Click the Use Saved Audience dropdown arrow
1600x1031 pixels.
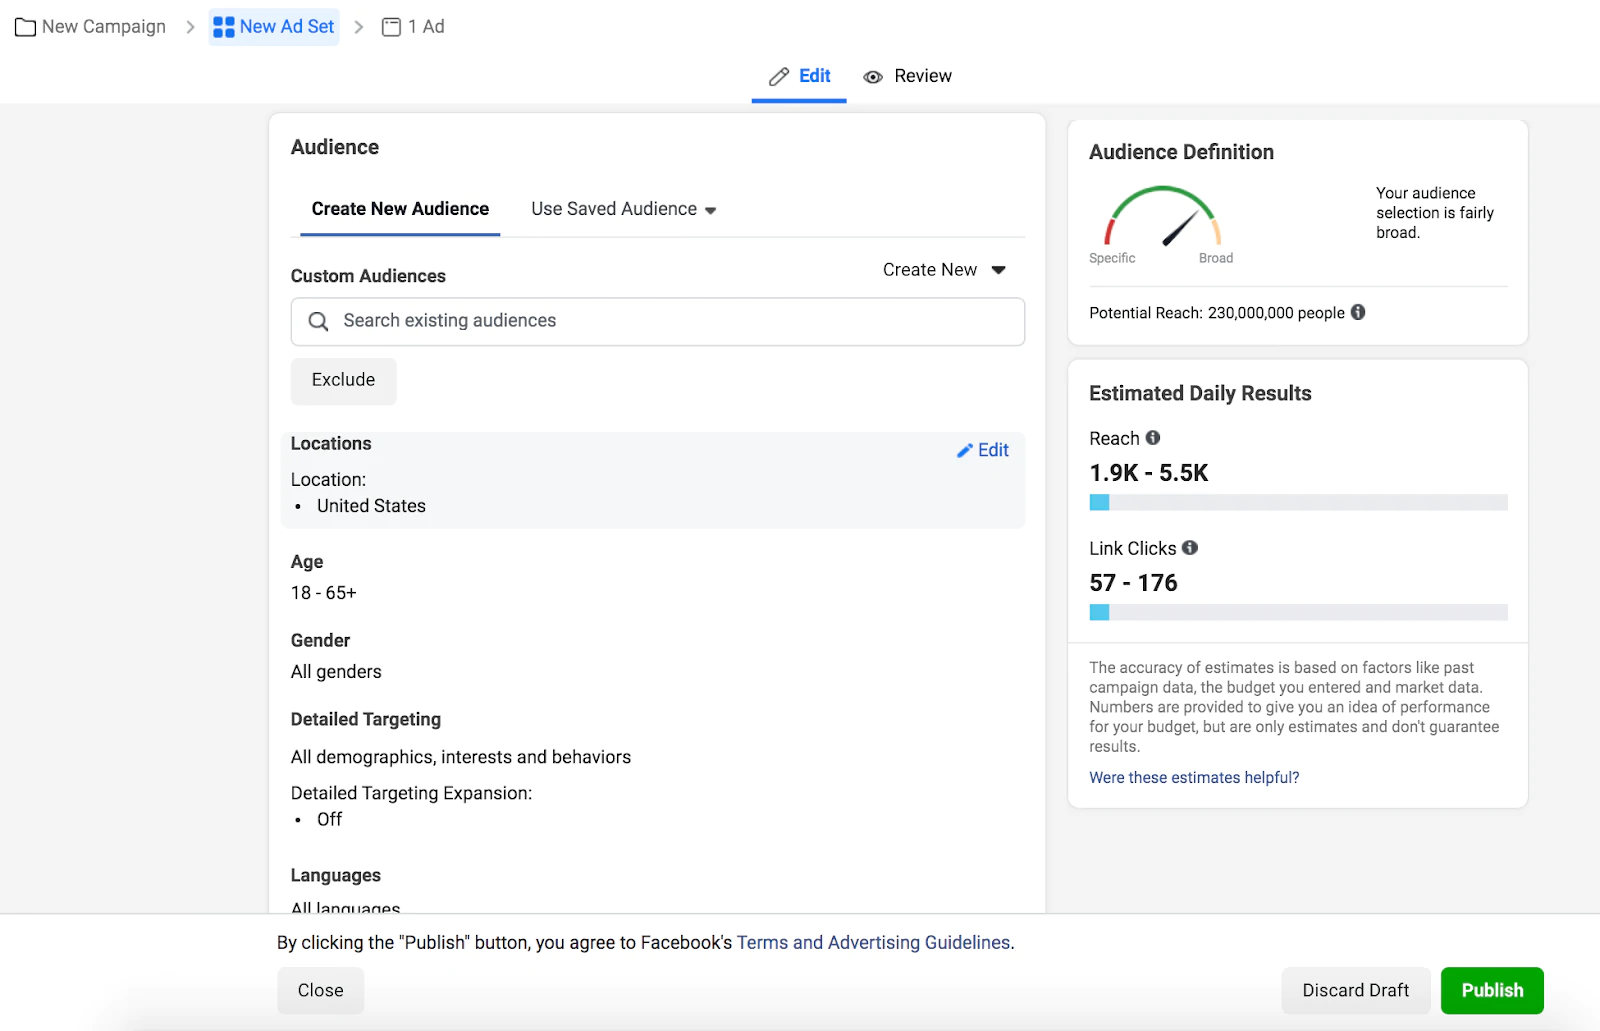[x=711, y=210]
